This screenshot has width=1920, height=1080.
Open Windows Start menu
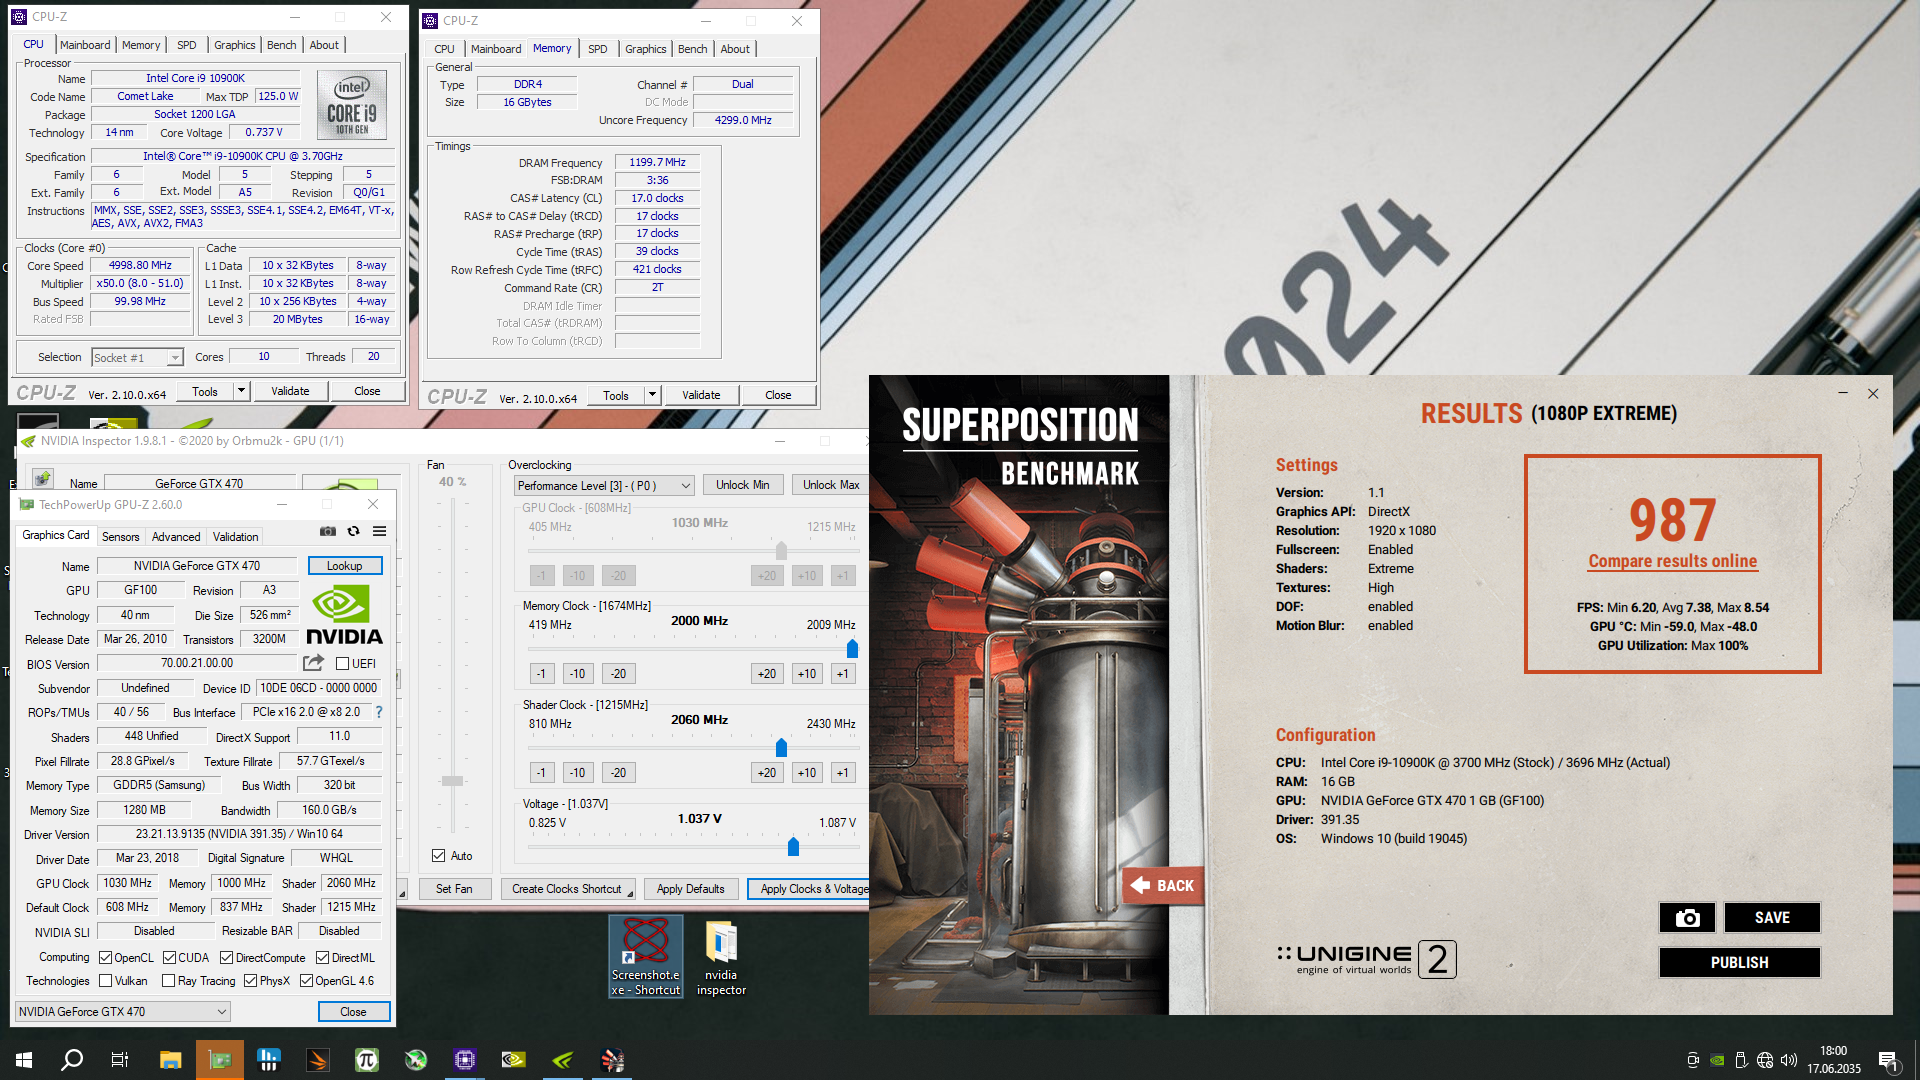pyautogui.click(x=24, y=1060)
